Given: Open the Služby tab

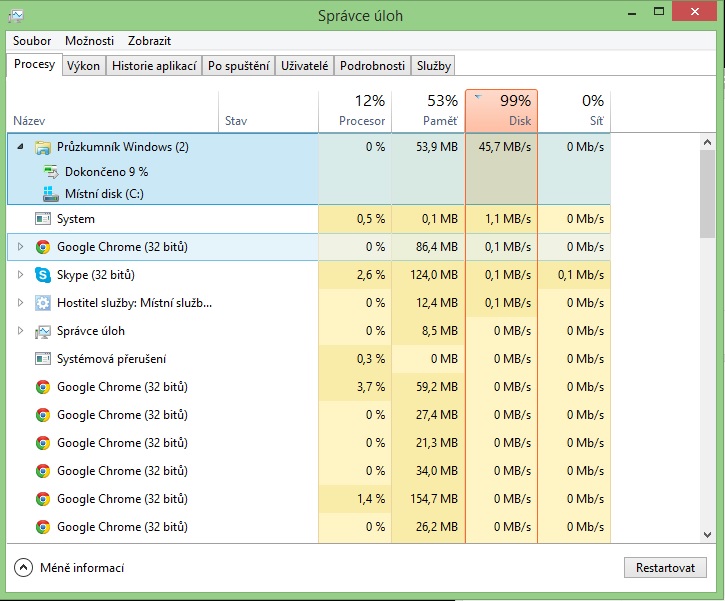Looking at the screenshot, I should click(434, 66).
